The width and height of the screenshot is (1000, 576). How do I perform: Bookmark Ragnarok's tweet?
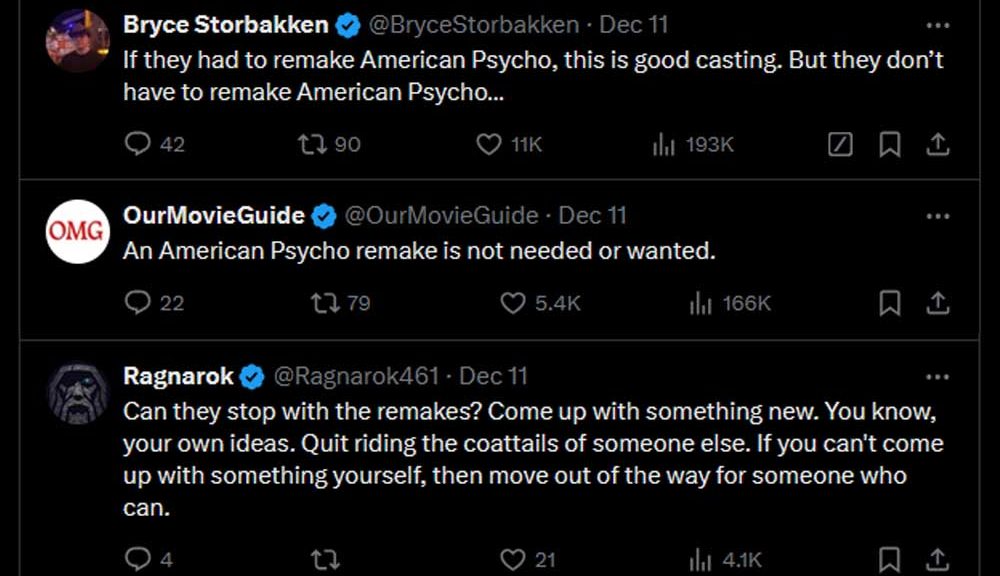coord(889,559)
